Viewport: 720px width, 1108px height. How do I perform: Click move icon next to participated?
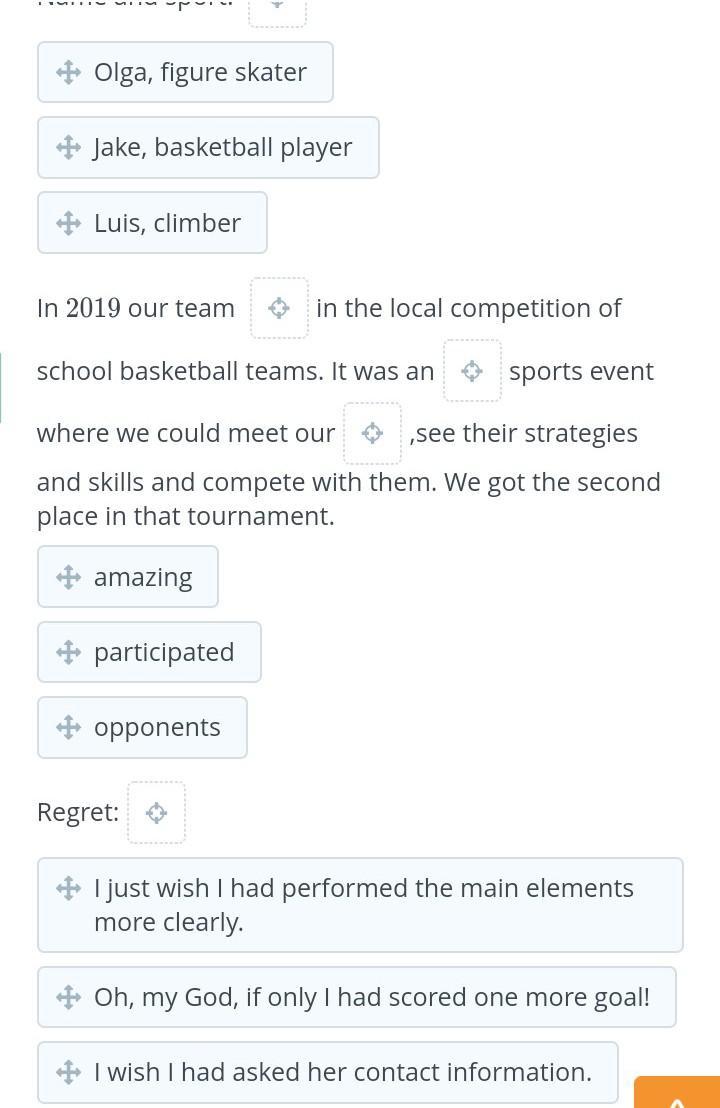coord(68,652)
